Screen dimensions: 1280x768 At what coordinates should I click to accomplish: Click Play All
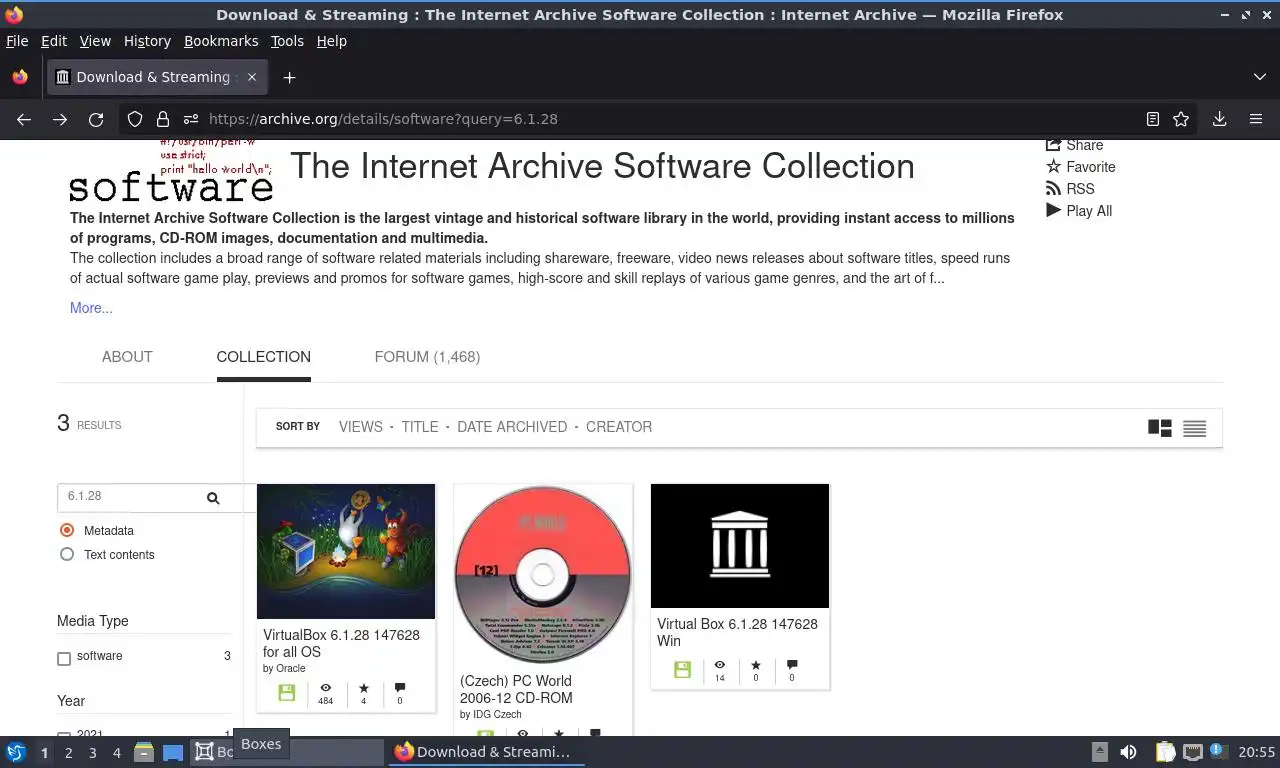coord(1079,211)
